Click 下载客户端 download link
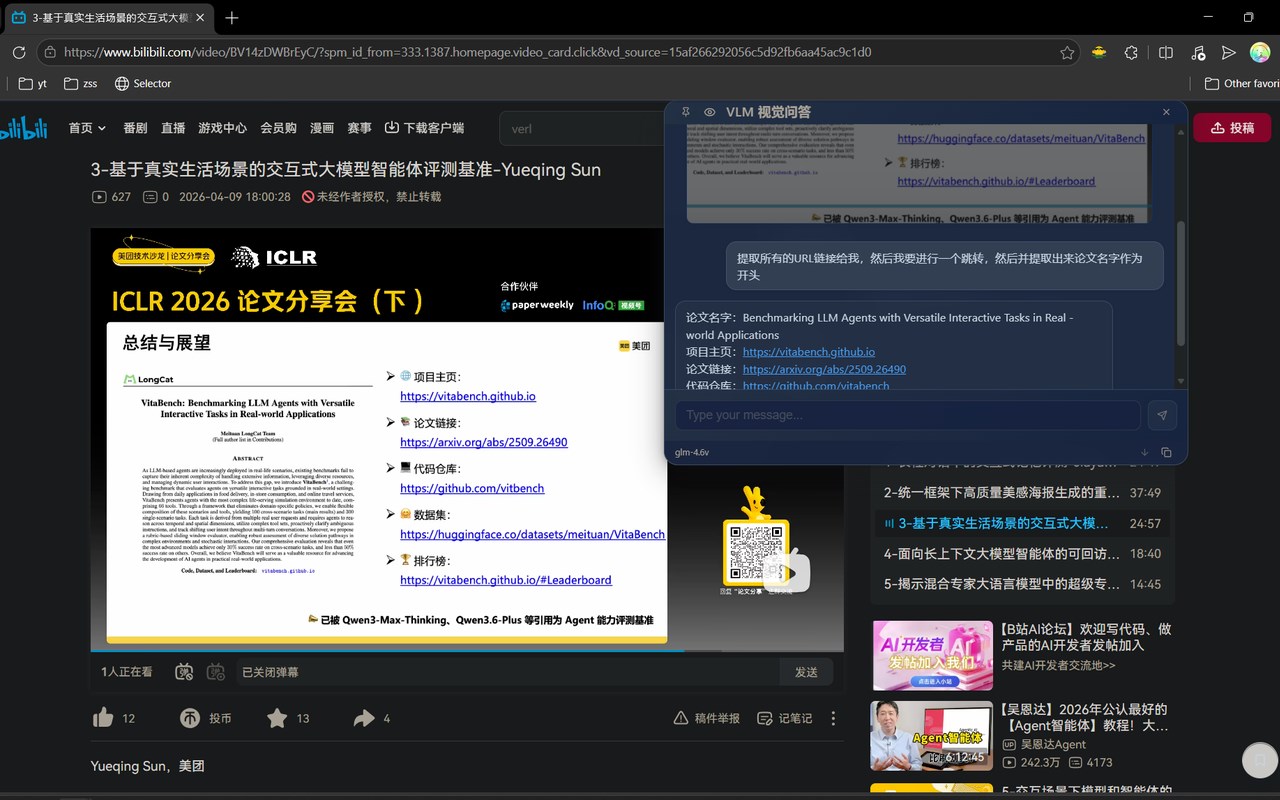 pyautogui.click(x=424, y=128)
